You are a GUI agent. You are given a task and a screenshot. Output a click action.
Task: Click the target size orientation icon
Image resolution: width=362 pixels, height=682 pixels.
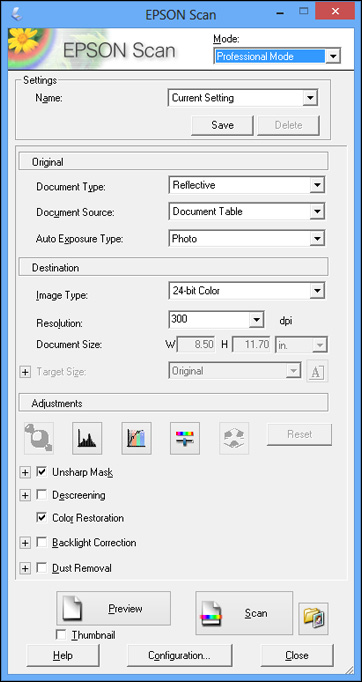point(317,371)
